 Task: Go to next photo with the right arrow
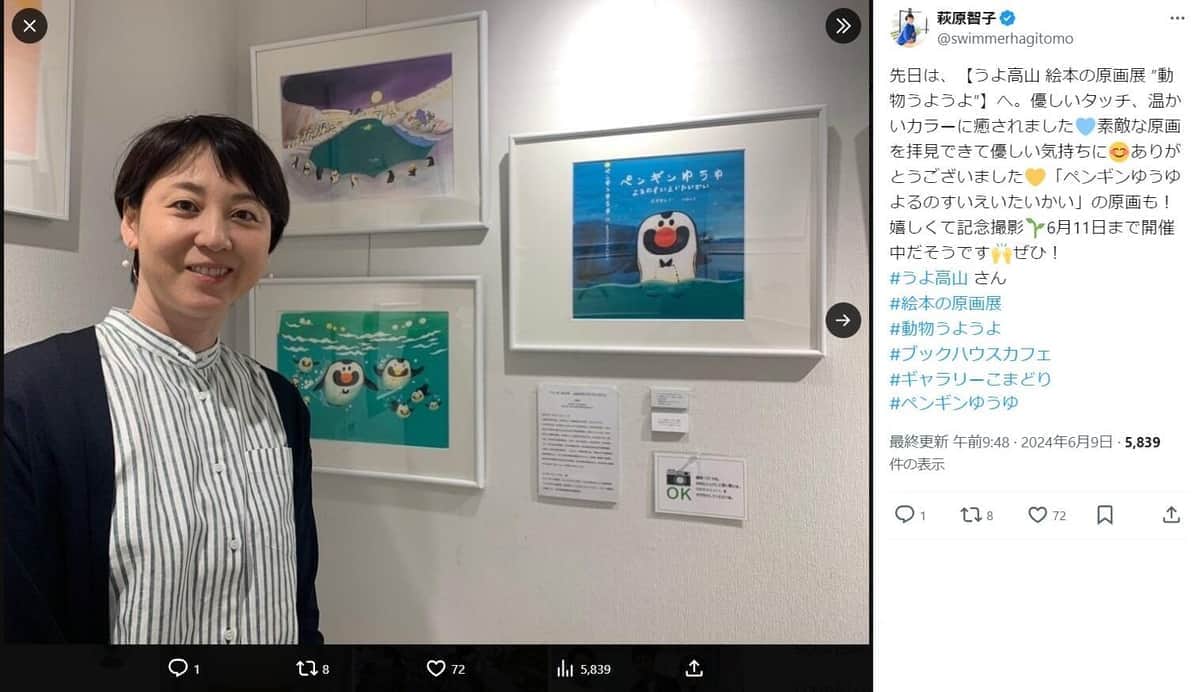843,320
